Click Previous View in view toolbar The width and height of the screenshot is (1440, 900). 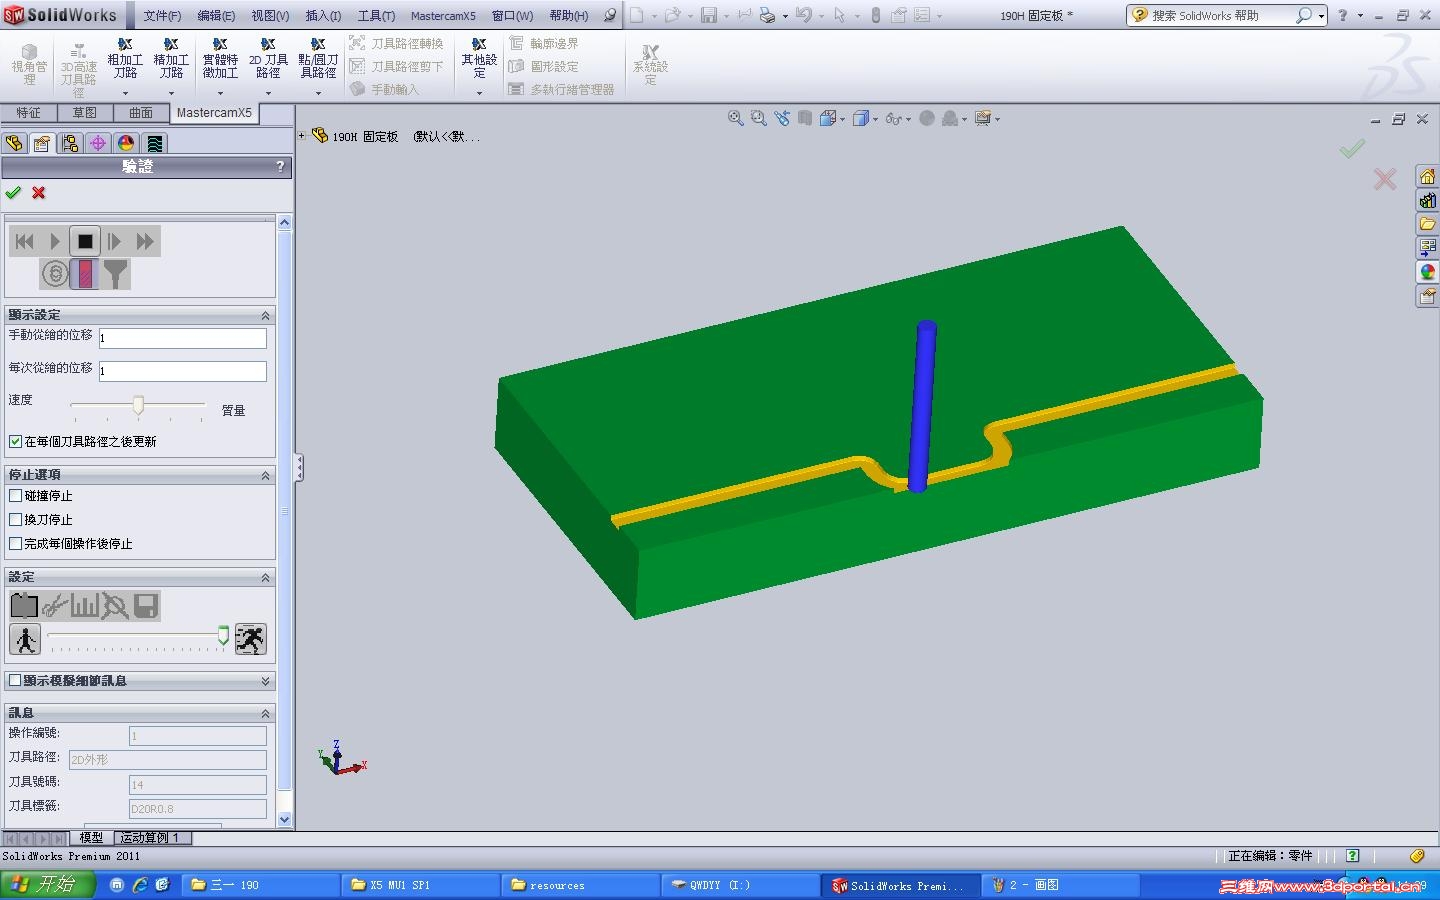pyautogui.click(x=782, y=118)
